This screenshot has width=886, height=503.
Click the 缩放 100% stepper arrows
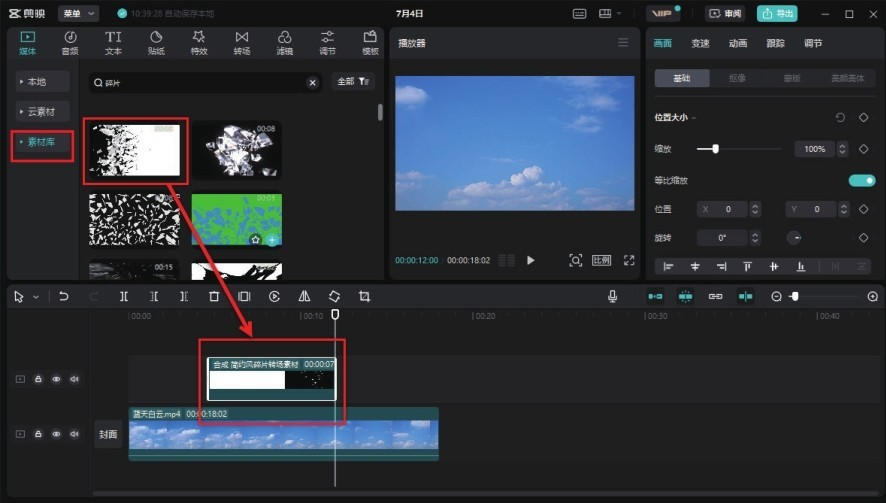(842, 149)
